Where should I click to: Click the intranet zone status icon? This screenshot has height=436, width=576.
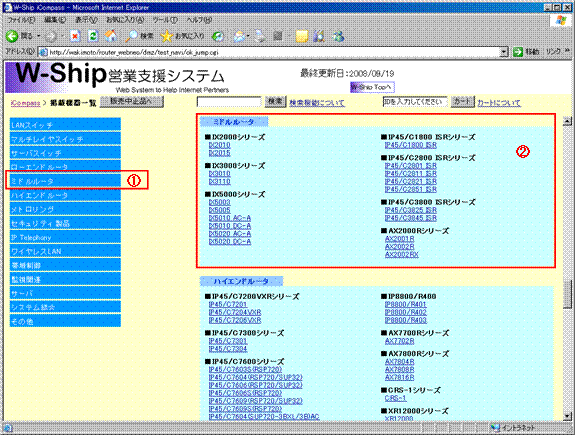click(x=495, y=428)
